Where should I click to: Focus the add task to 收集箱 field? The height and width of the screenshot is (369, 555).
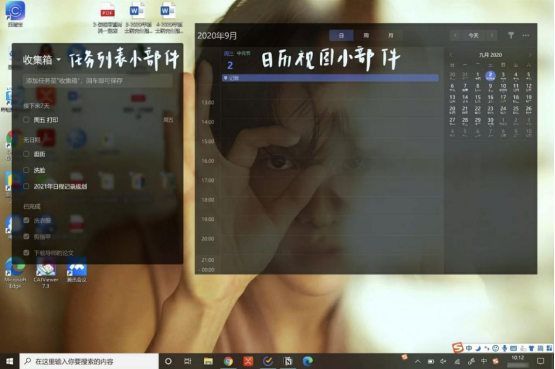pyautogui.click(x=98, y=81)
